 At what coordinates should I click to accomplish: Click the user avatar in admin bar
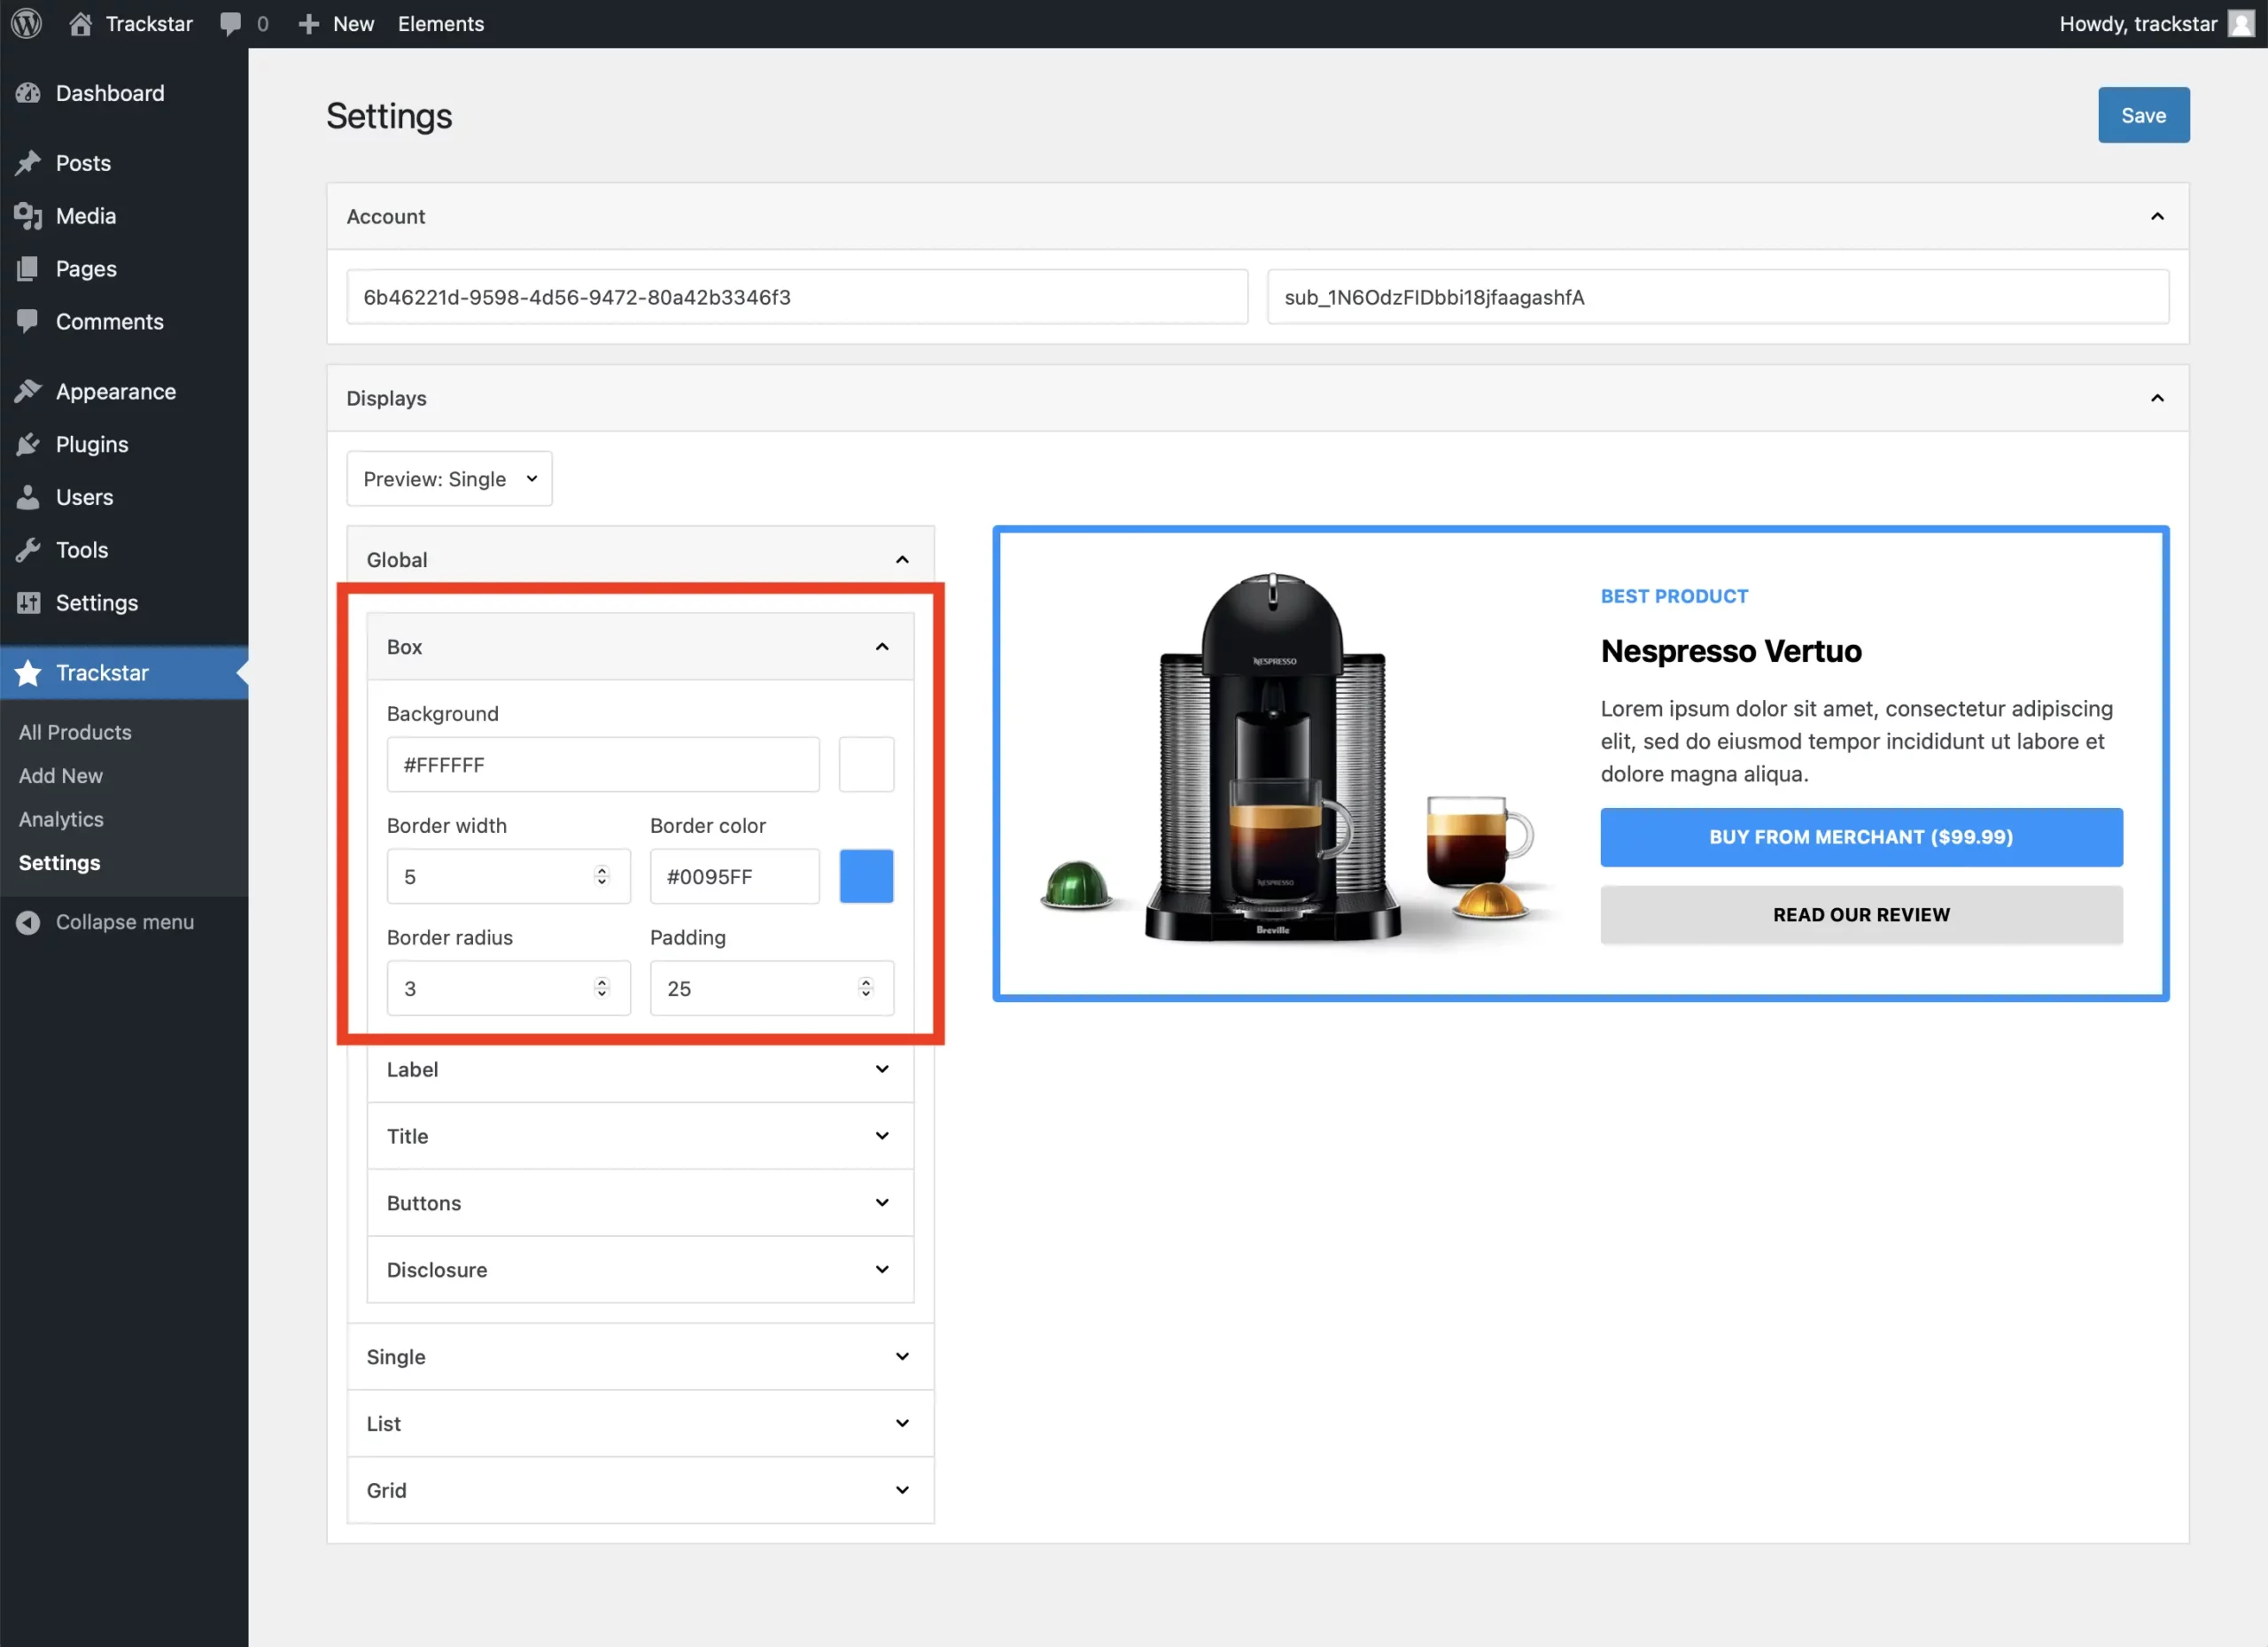tap(2242, 24)
